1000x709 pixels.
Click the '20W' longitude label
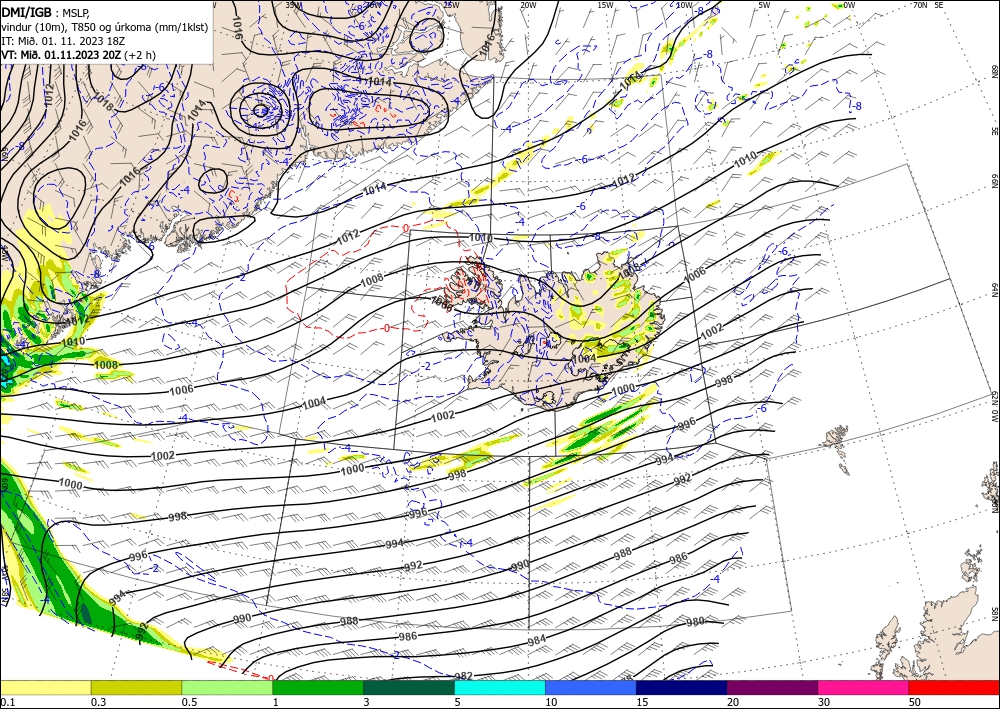pyautogui.click(x=528, y=5)
